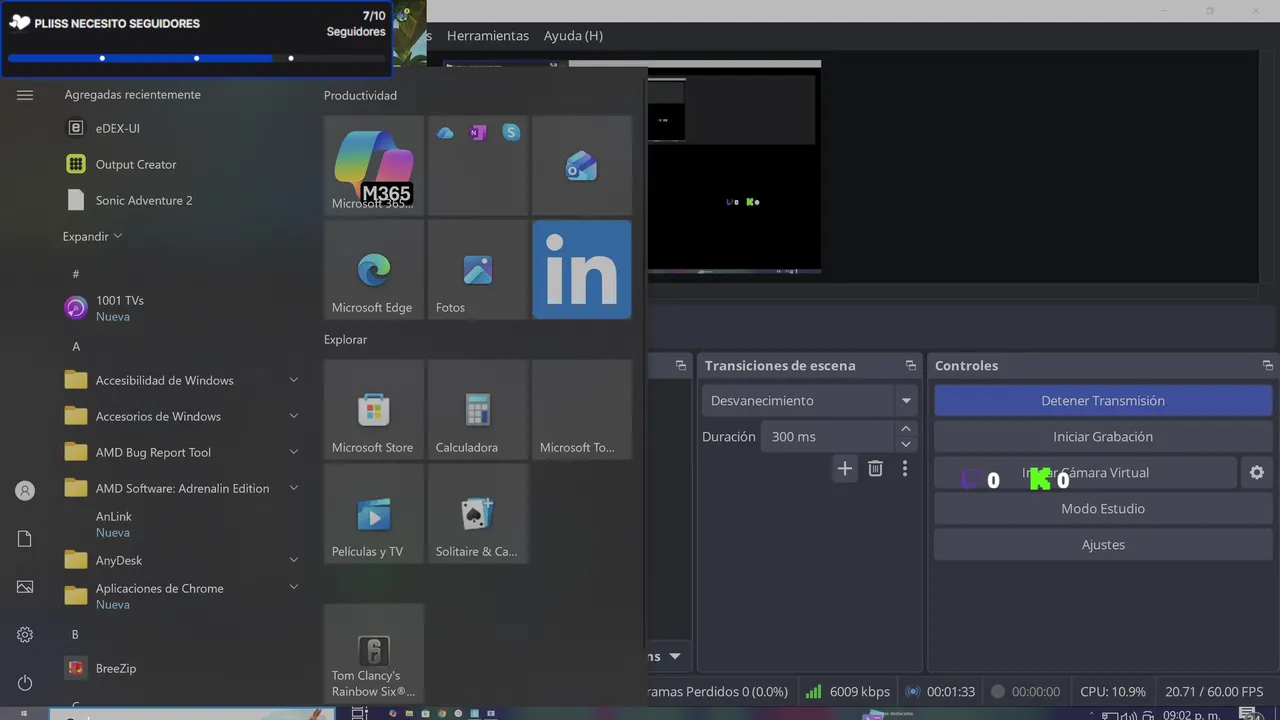Open the user account icon in Start rail
Image resolution: width=1280 pixels, height=720 pixels.
[25, 491]
